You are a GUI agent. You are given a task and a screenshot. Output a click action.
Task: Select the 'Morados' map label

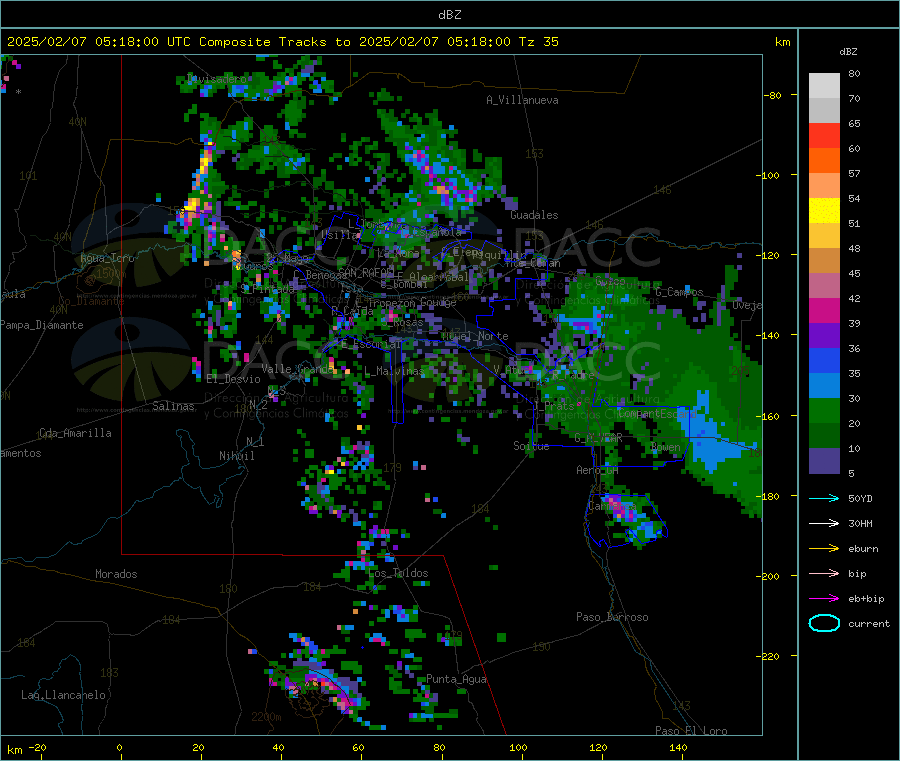coord(116,574)
